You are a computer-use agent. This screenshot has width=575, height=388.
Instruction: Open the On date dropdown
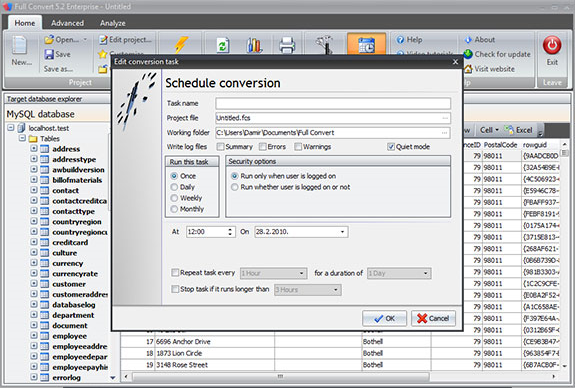click(x=342, y=232)
